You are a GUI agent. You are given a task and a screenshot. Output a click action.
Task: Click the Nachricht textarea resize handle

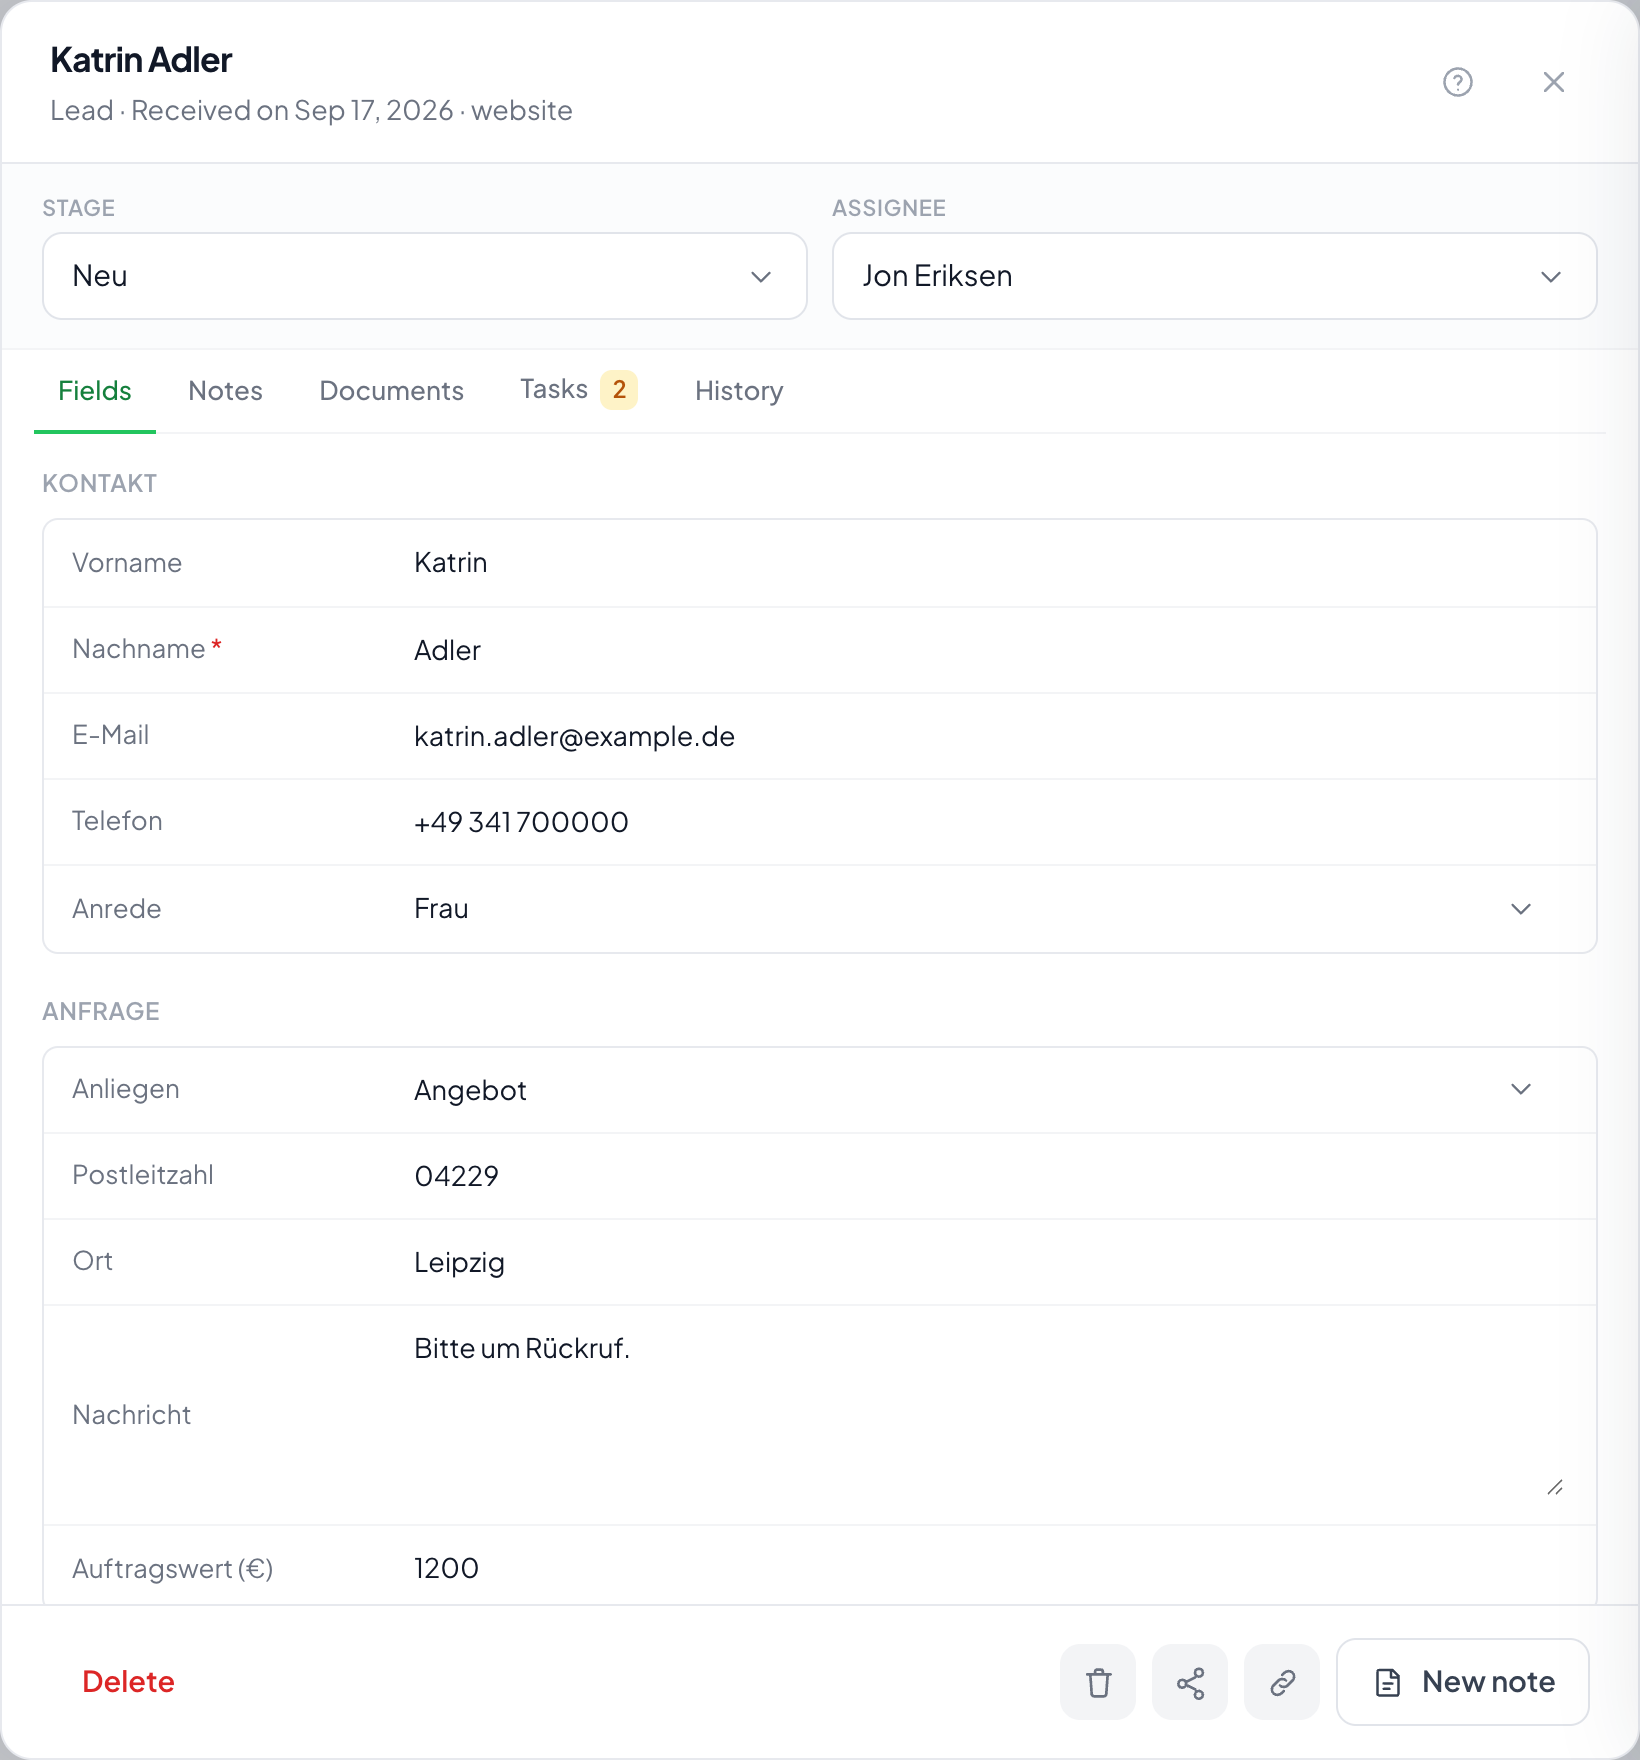point(1555,1488)
